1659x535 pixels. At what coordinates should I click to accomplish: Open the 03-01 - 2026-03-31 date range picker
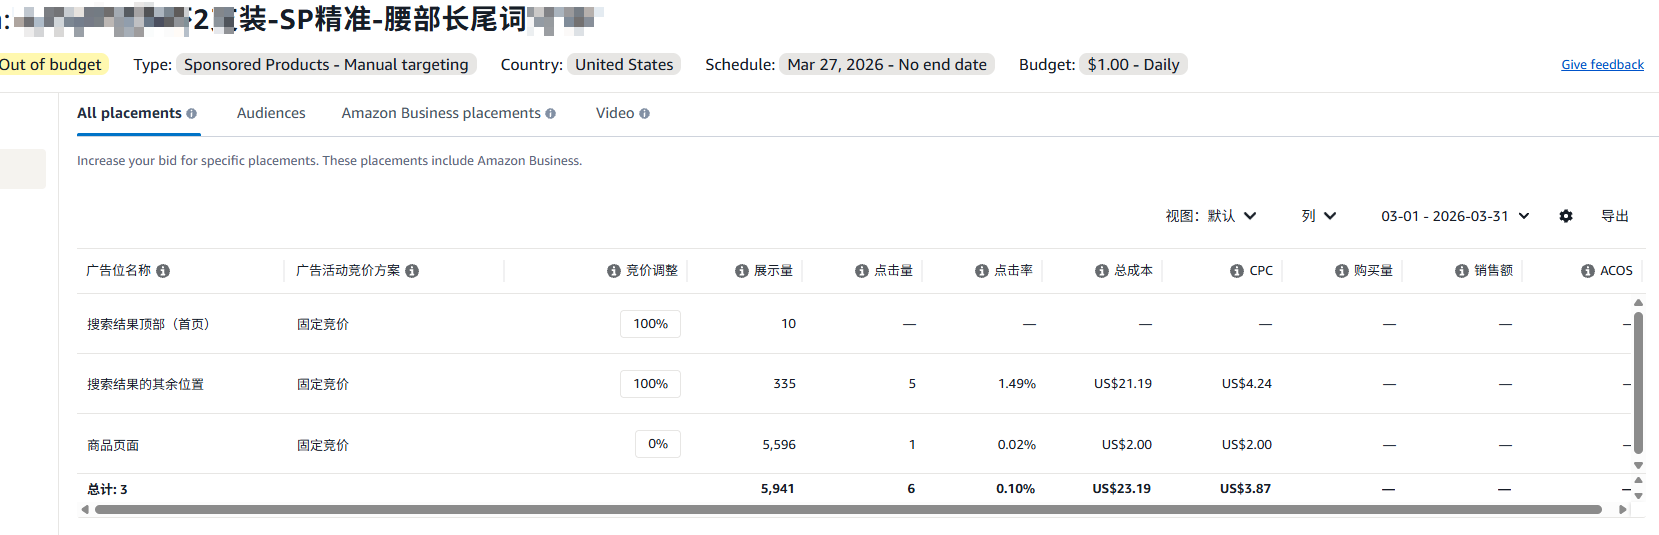(1455, 216)
